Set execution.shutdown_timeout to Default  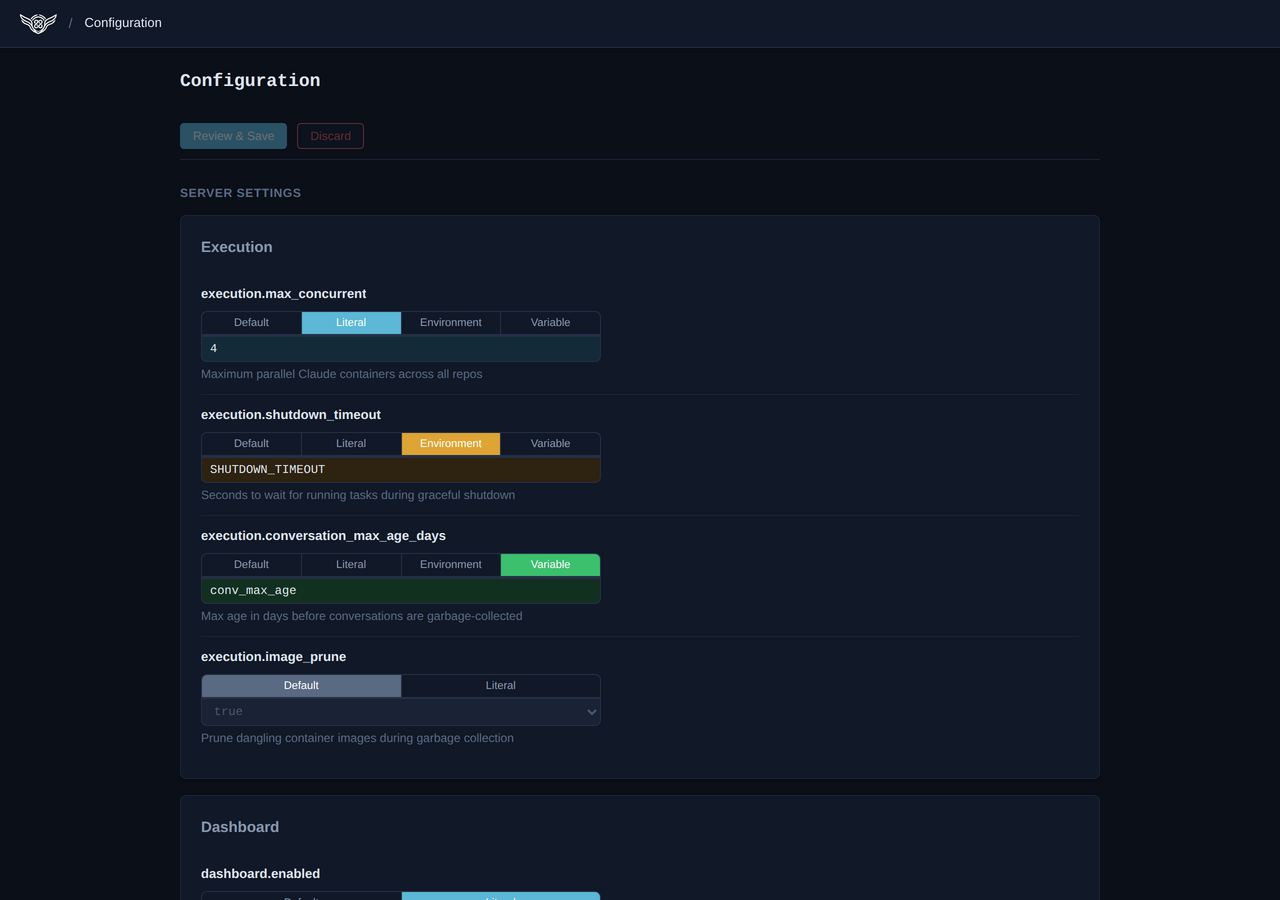pyautogui.click(x=251, y=444)
